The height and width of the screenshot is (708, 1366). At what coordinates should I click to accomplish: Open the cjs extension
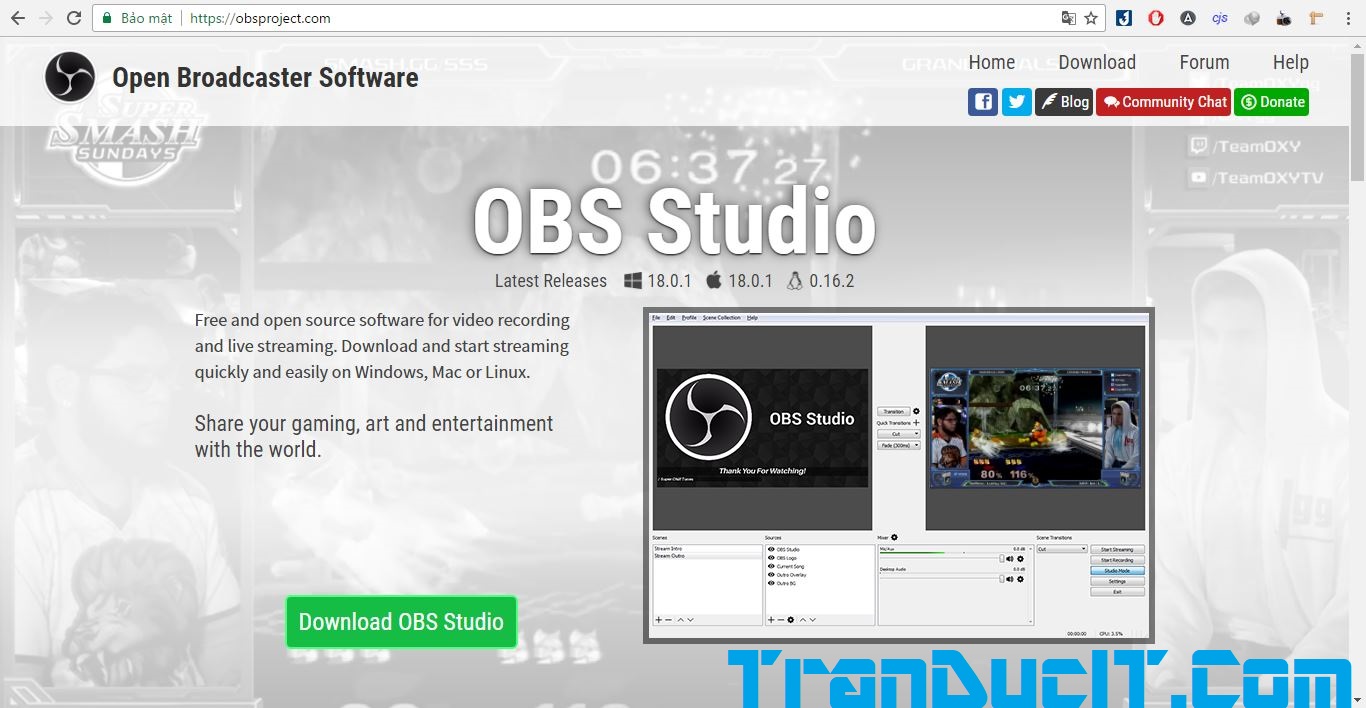click(1220, 18)
